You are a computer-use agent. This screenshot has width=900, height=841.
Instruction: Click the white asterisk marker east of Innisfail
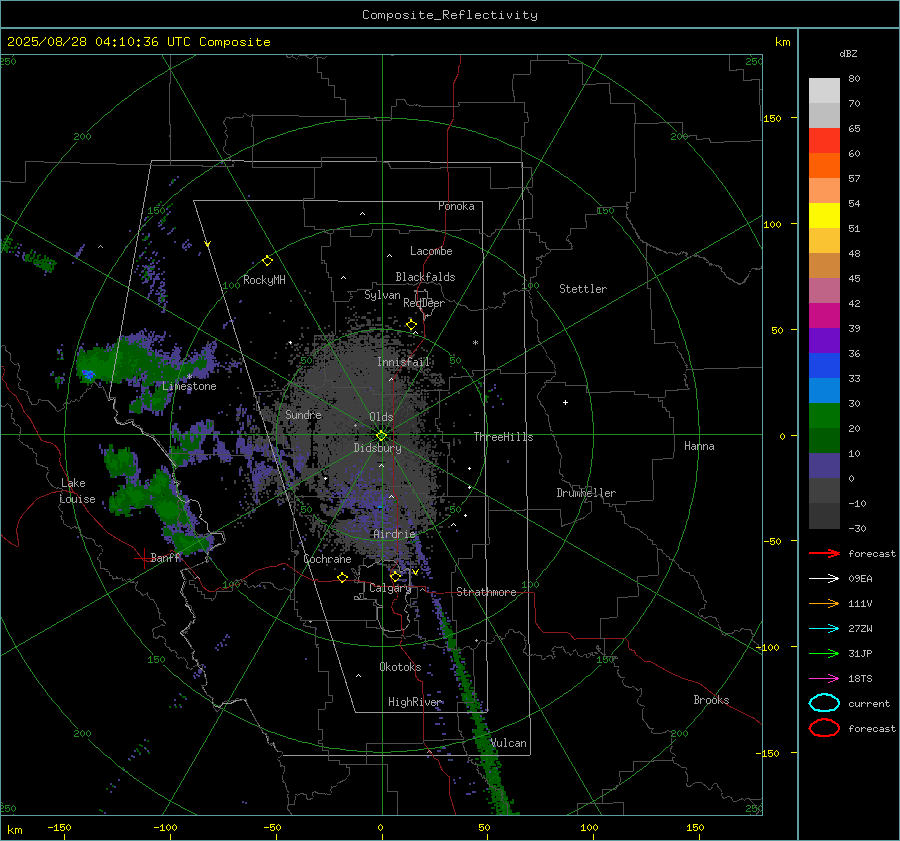pyautogui.click(x=475, y=343)
